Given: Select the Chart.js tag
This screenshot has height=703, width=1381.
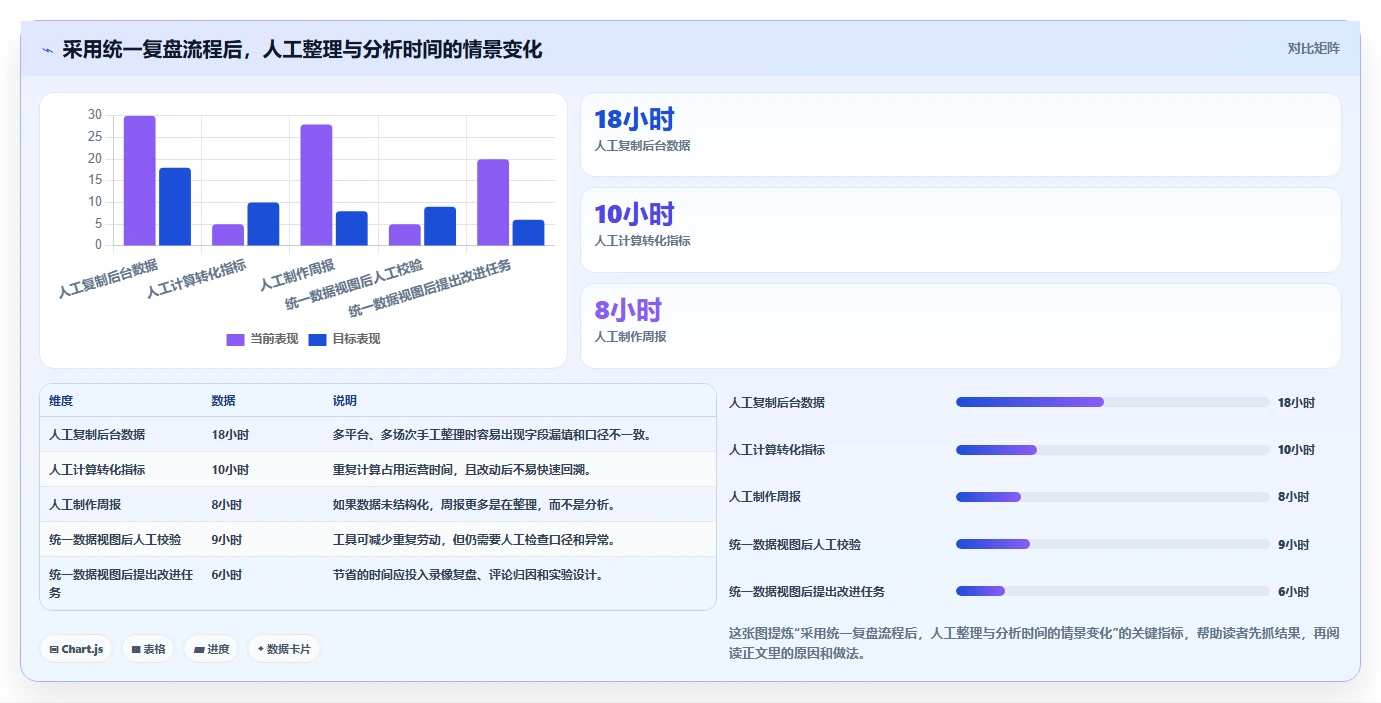Looking at the screenshot, I should [x=76, y=649].
